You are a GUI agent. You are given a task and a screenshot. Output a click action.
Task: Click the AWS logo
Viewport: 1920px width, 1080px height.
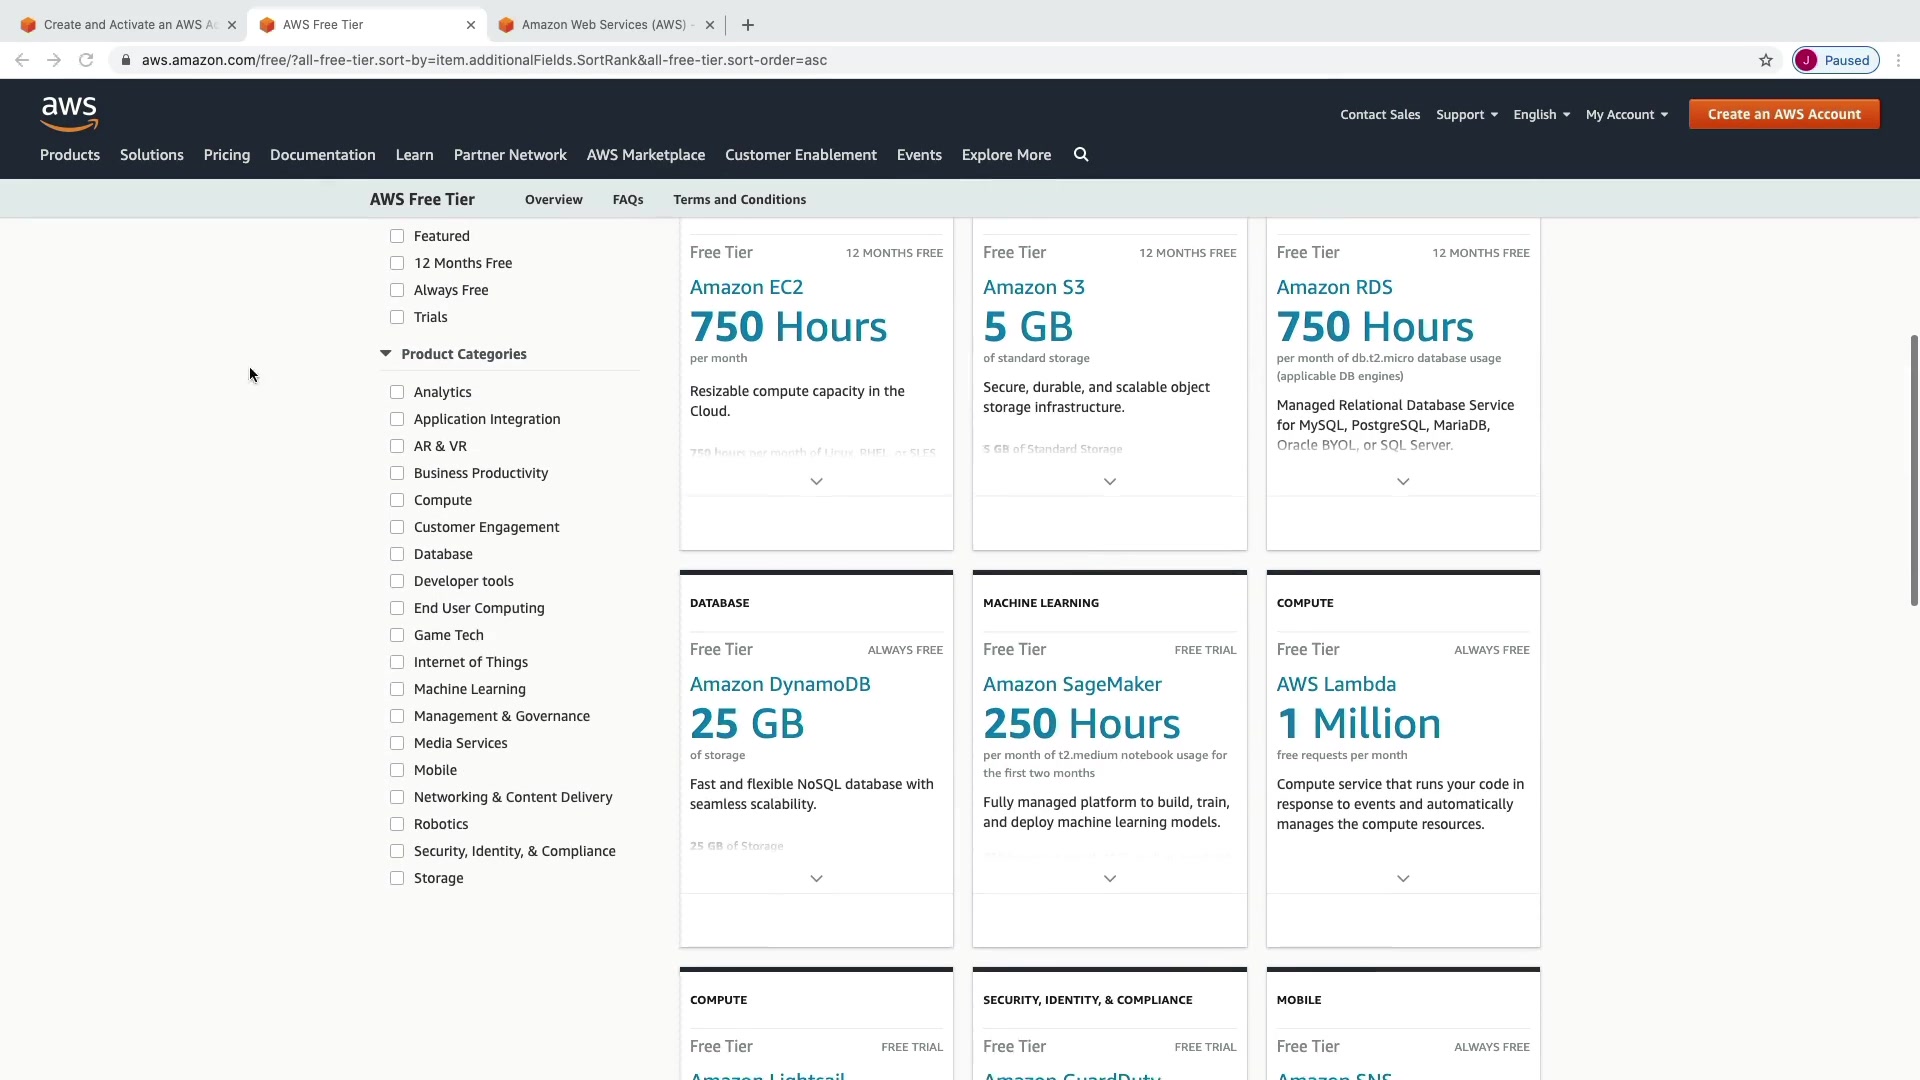point(69,114)
